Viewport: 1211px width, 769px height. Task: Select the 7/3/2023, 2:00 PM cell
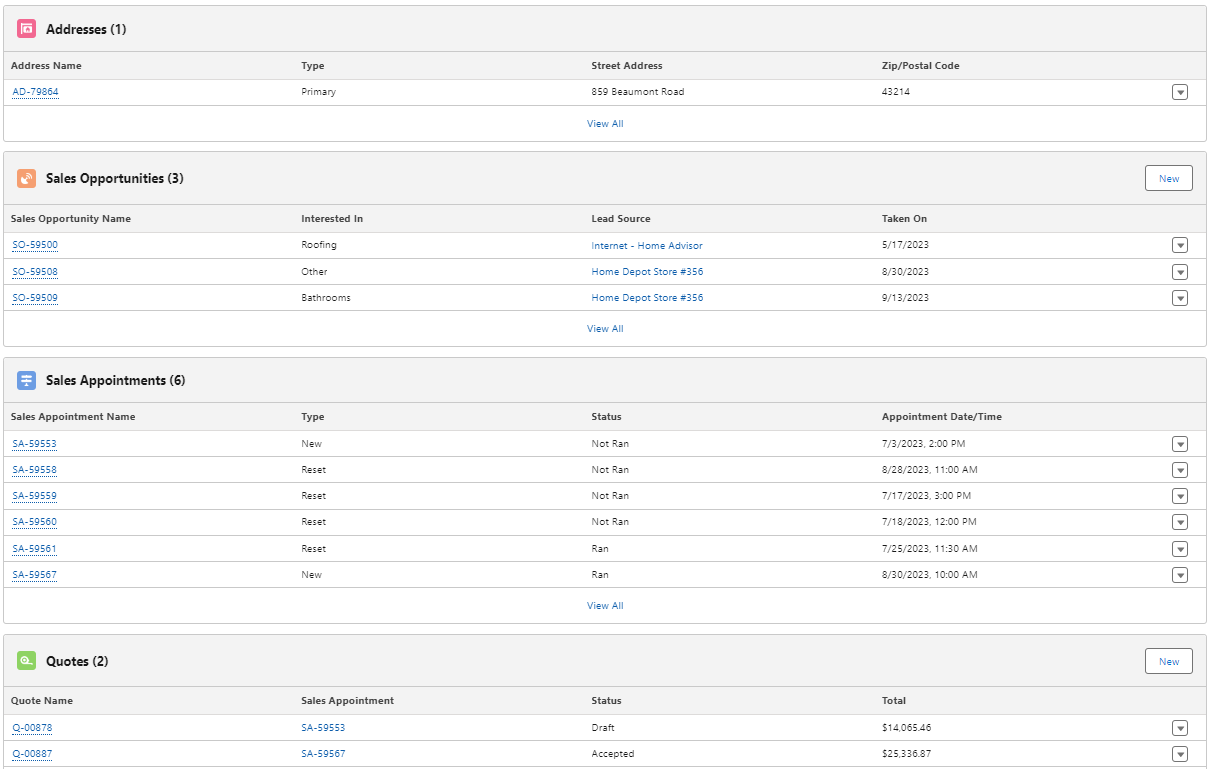(x=924, y=443)
